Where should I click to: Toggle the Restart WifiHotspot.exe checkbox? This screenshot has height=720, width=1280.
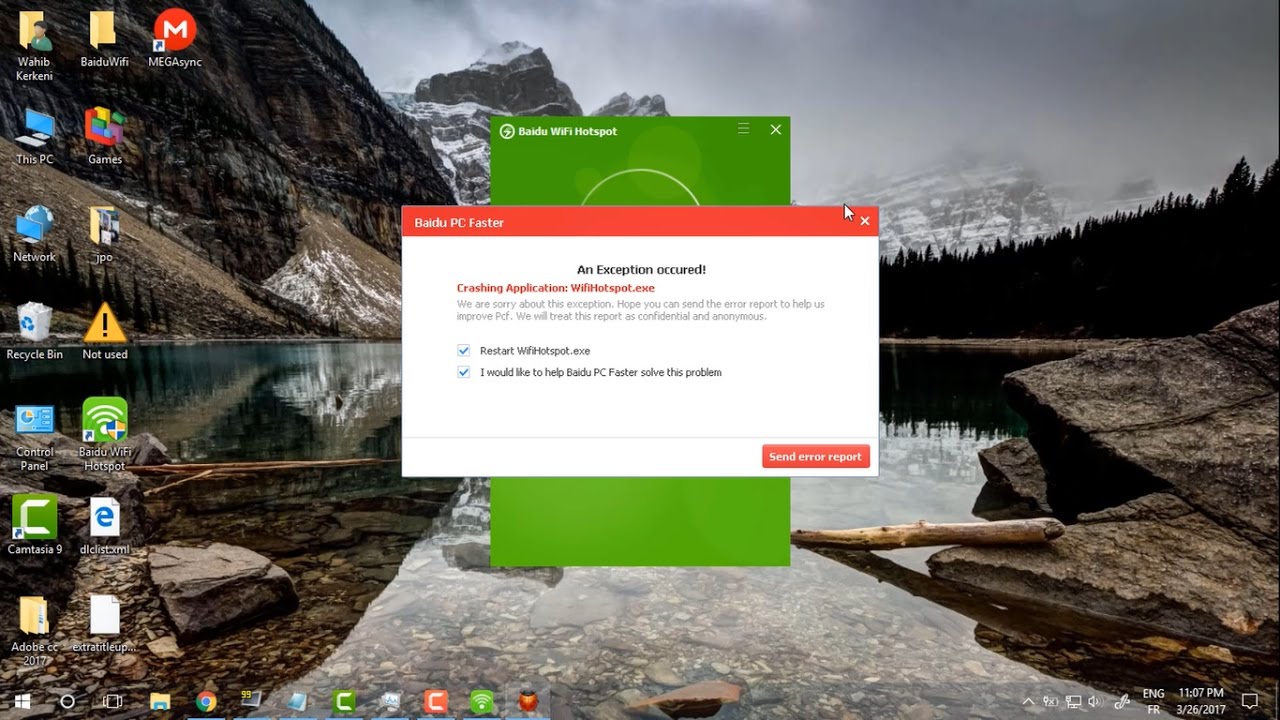pos(464,351)
